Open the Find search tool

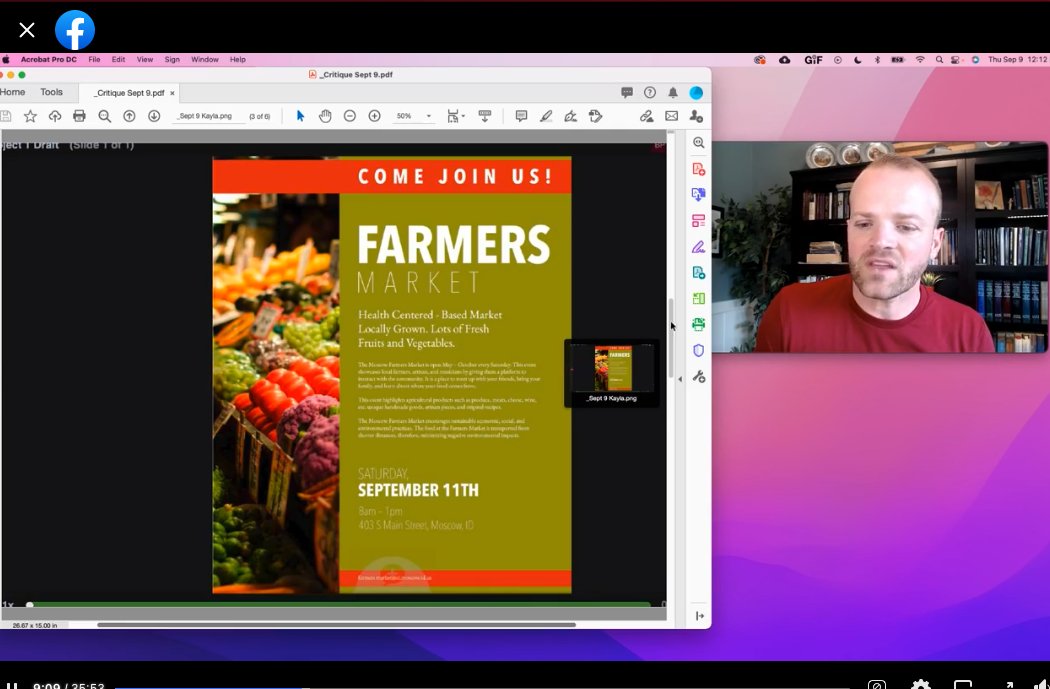point(104,115)
